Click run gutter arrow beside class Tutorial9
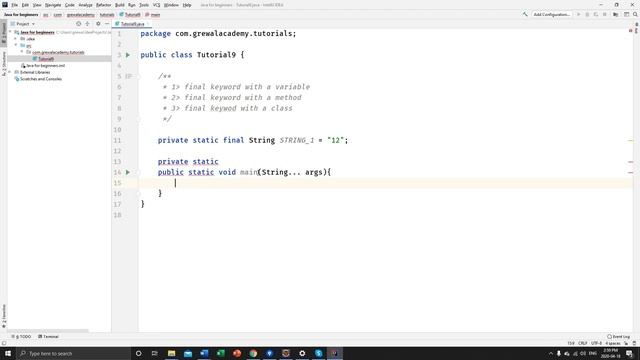The width and height of the screenshot is (640, 360). coord(128,55)
